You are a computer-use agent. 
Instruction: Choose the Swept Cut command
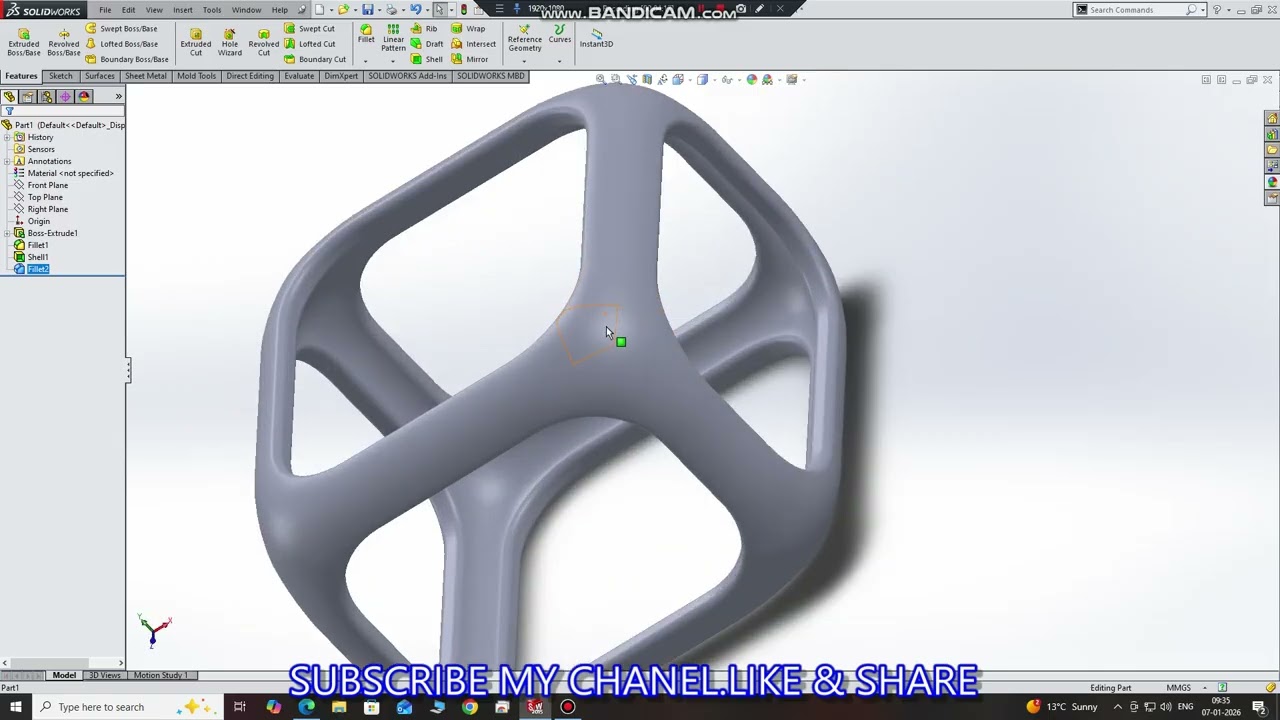click(x=310, y=29)
